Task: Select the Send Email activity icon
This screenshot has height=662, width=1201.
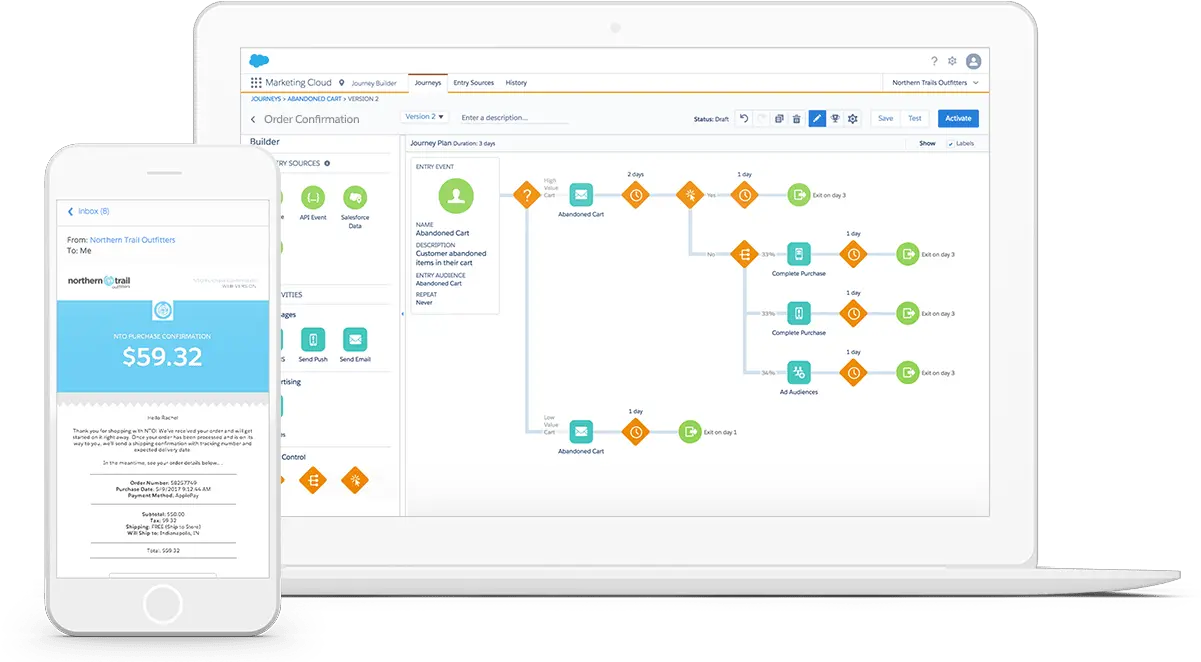Action: 356,341
